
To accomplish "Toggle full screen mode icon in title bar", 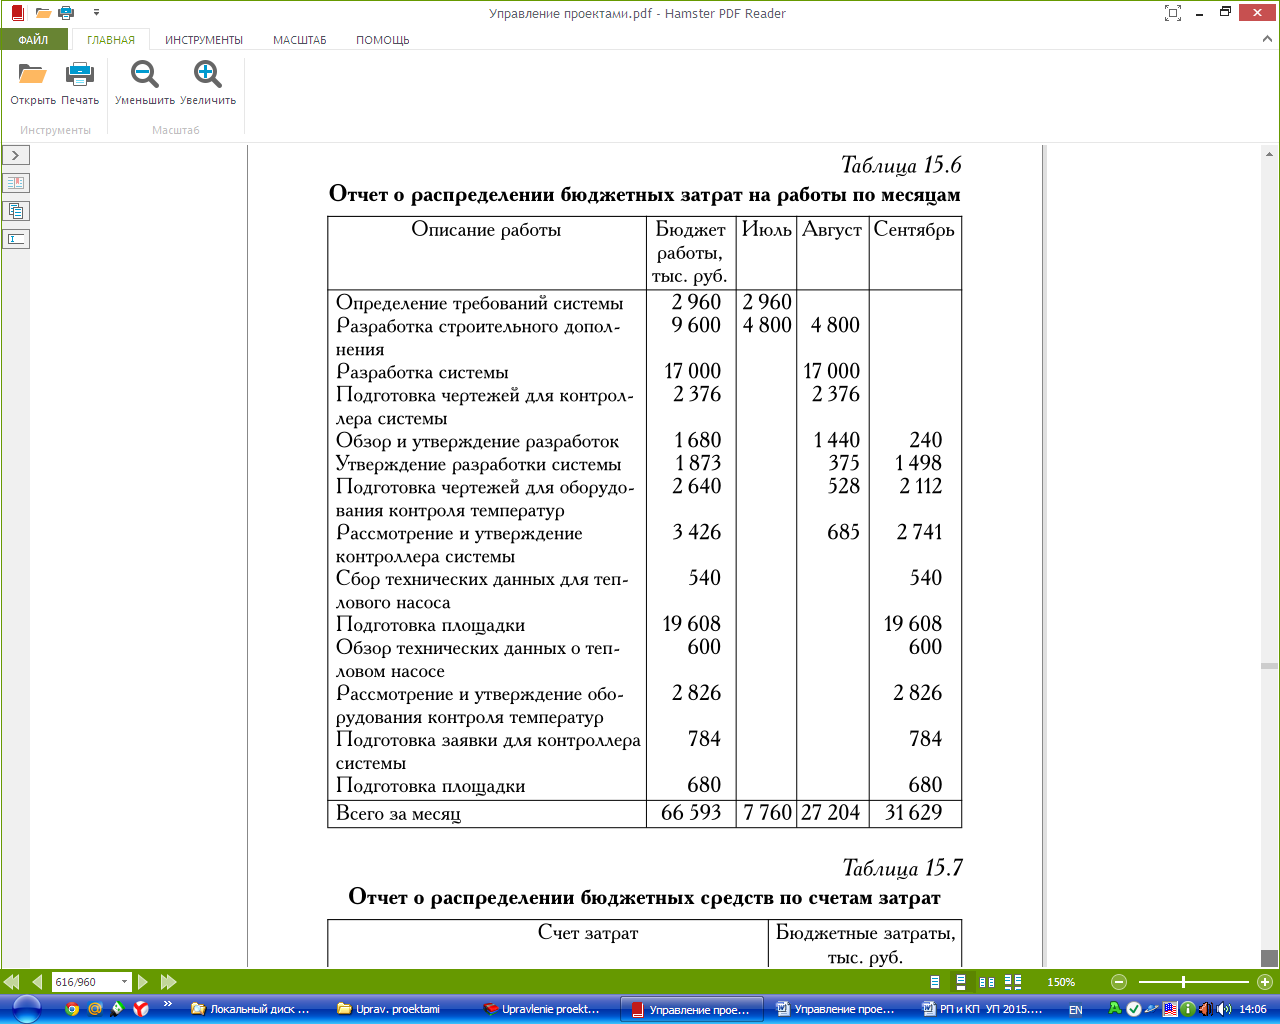I will point(1173,13).
